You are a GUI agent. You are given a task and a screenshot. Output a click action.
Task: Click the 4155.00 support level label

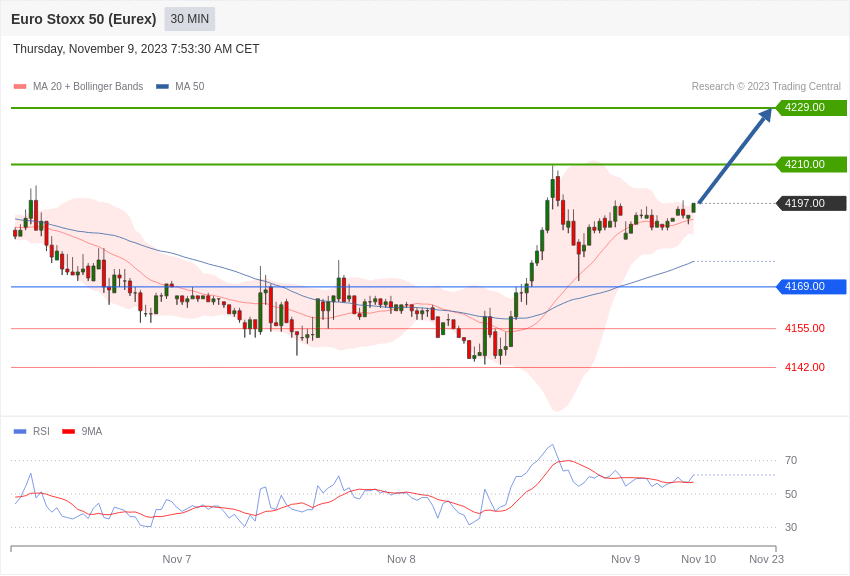(x=805, y=328)
